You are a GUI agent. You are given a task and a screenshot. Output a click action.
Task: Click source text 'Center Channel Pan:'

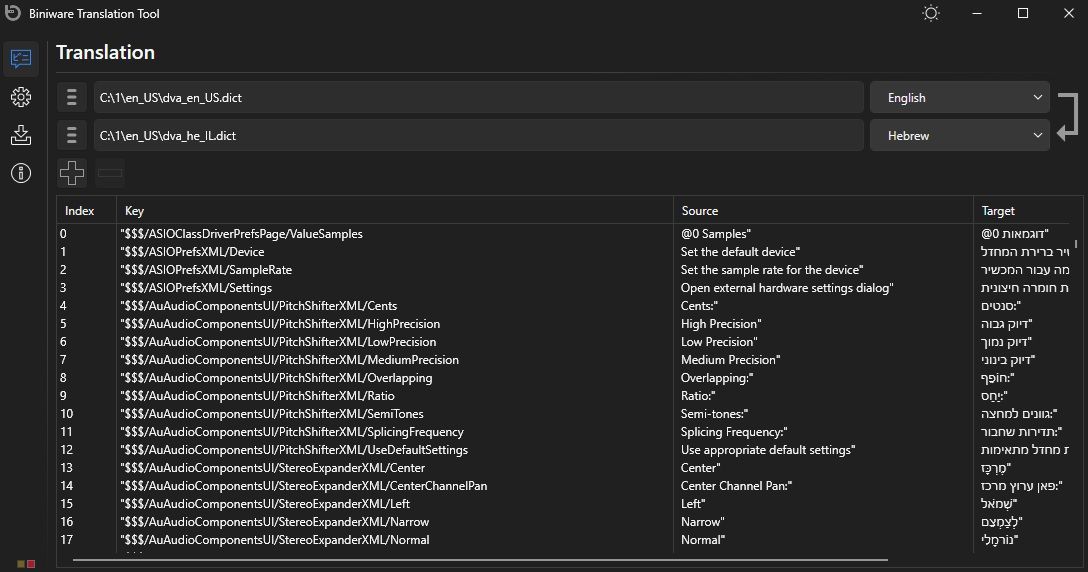(736, 487)
